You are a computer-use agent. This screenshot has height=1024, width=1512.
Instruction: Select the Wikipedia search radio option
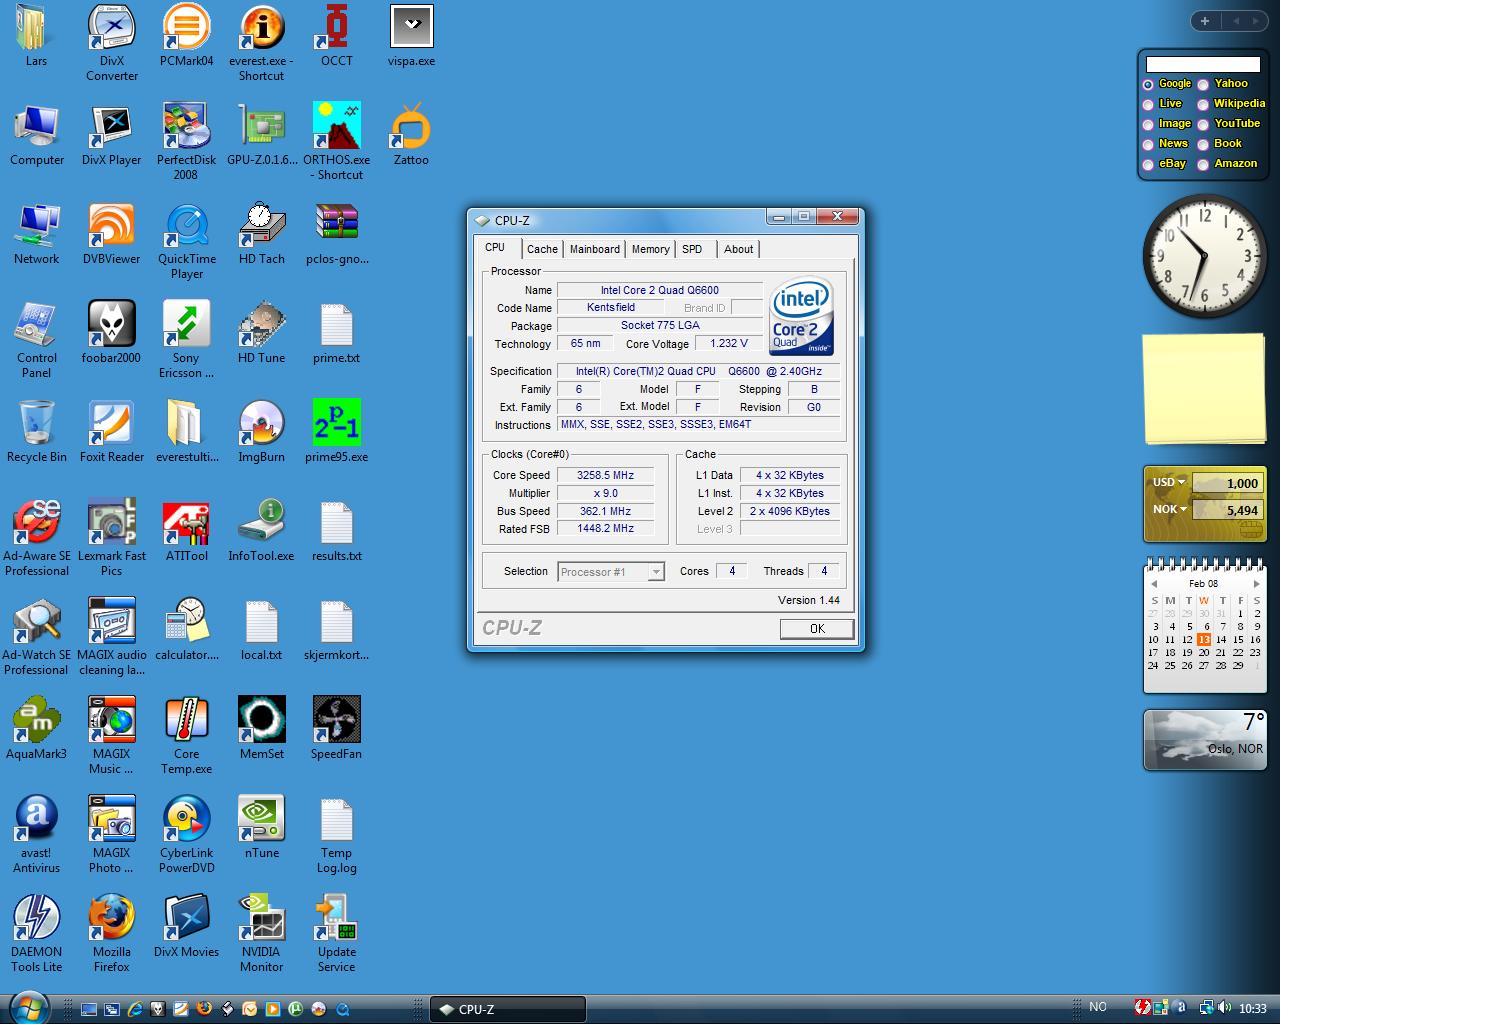coord(1203,105)
